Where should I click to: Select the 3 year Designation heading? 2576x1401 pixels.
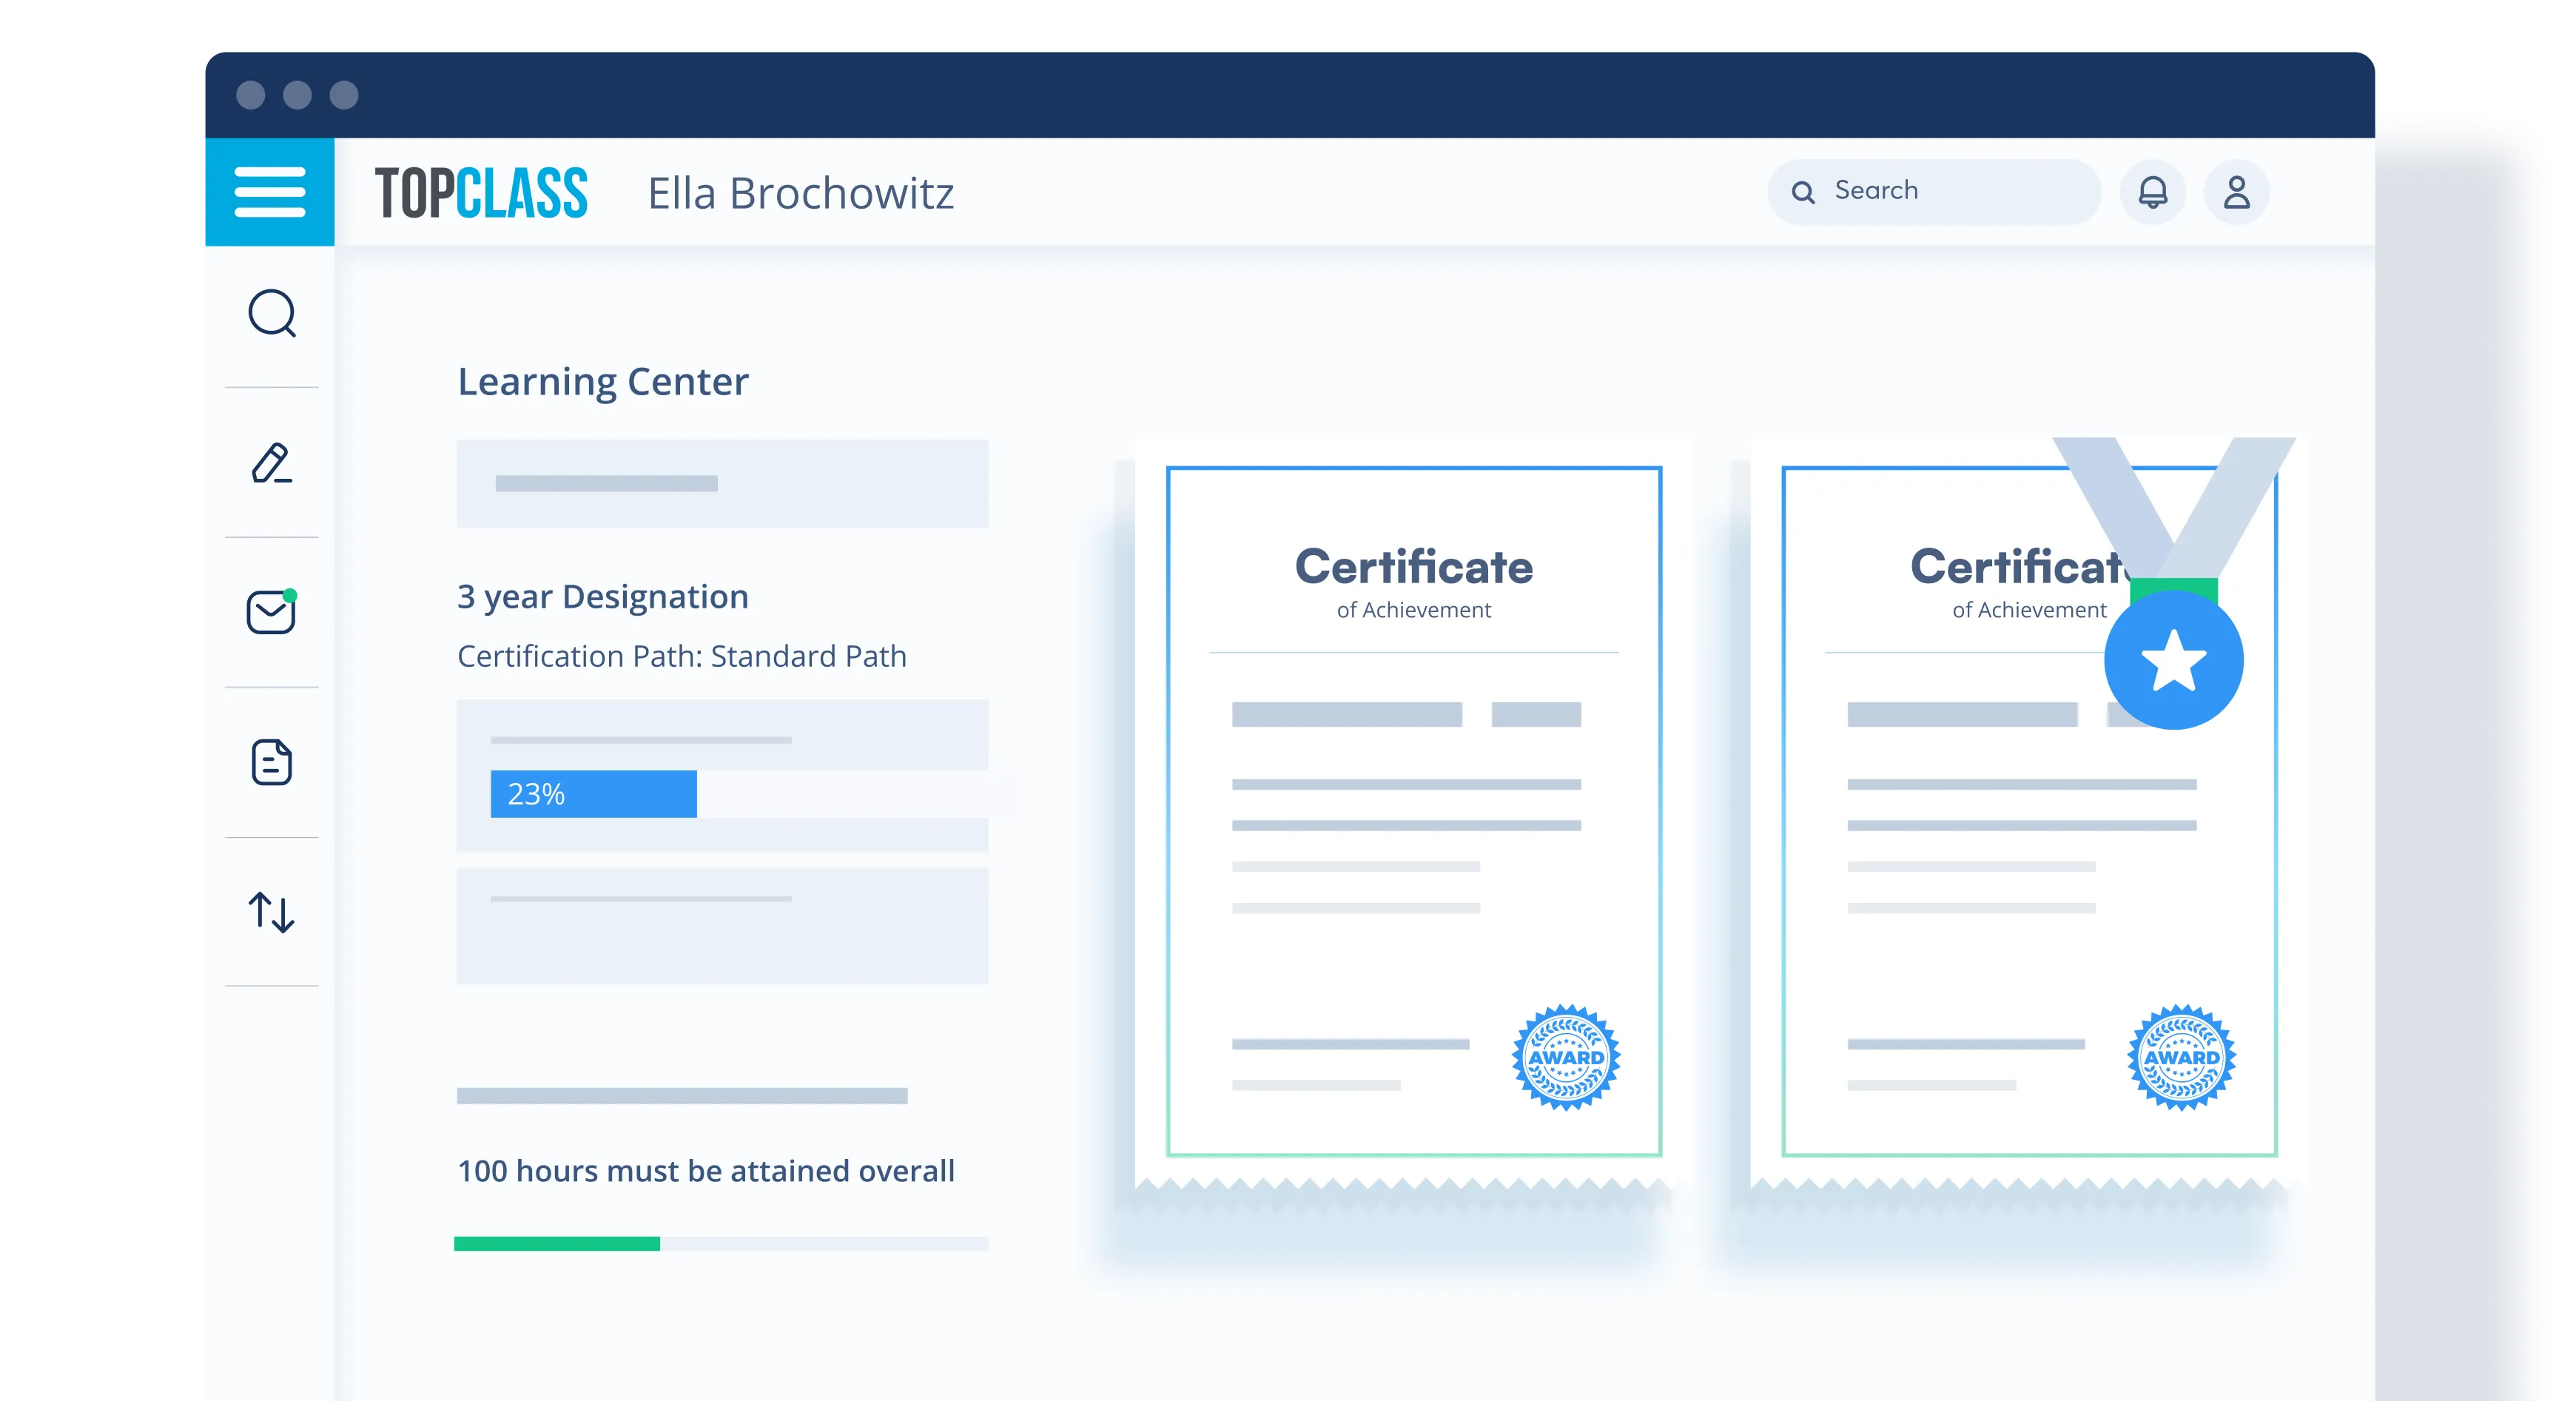602,597
